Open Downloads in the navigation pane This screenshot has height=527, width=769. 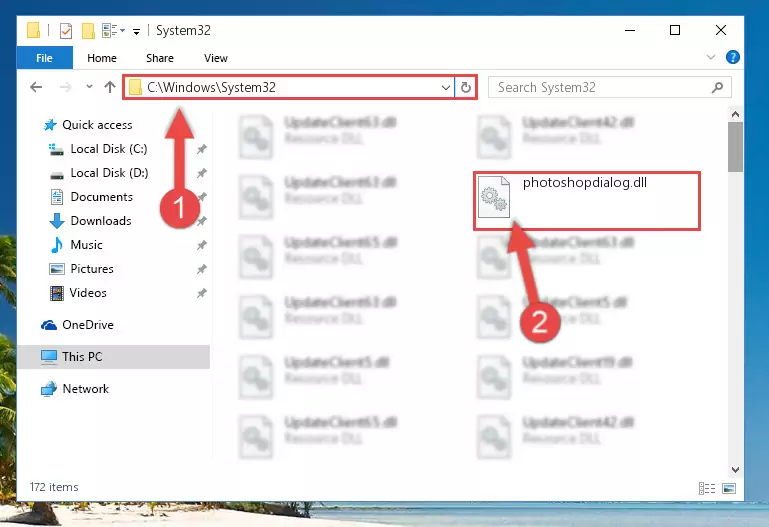pos(101,221)
